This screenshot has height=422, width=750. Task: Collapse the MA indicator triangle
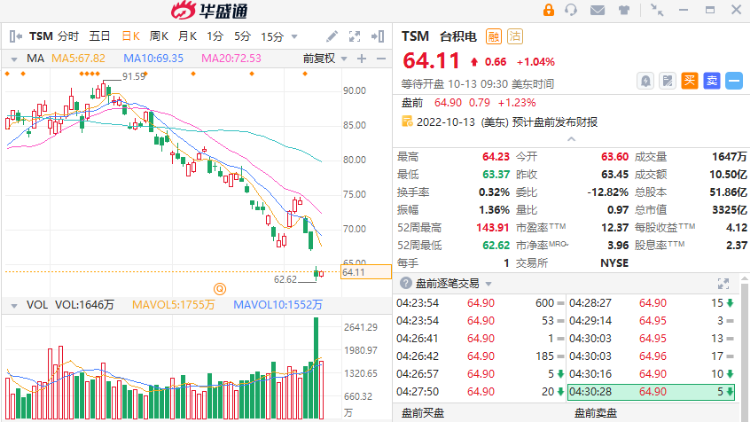14,59
